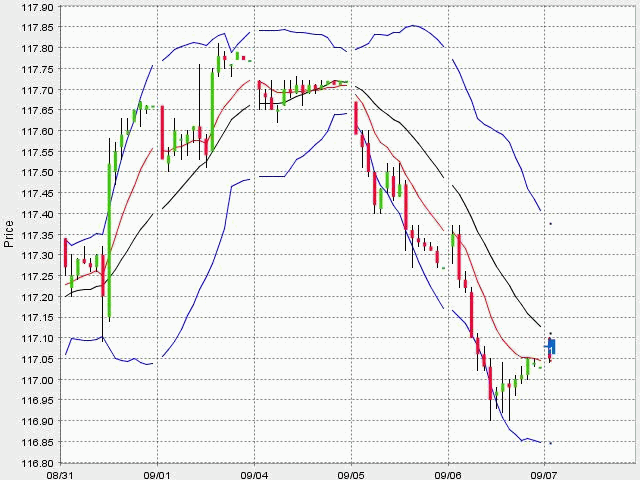Click the 116.90 price axis label
Image resolution: width=640 pixels, height=480 pixels.
[x=37, y=421]
